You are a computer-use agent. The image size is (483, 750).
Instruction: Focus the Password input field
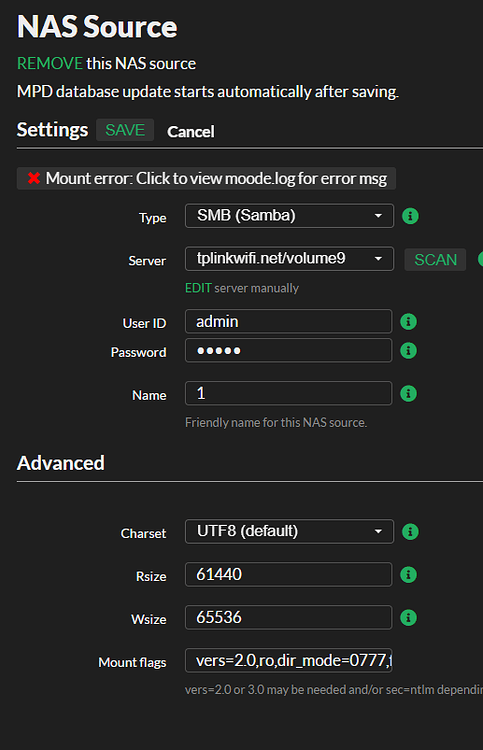point(288,351)
